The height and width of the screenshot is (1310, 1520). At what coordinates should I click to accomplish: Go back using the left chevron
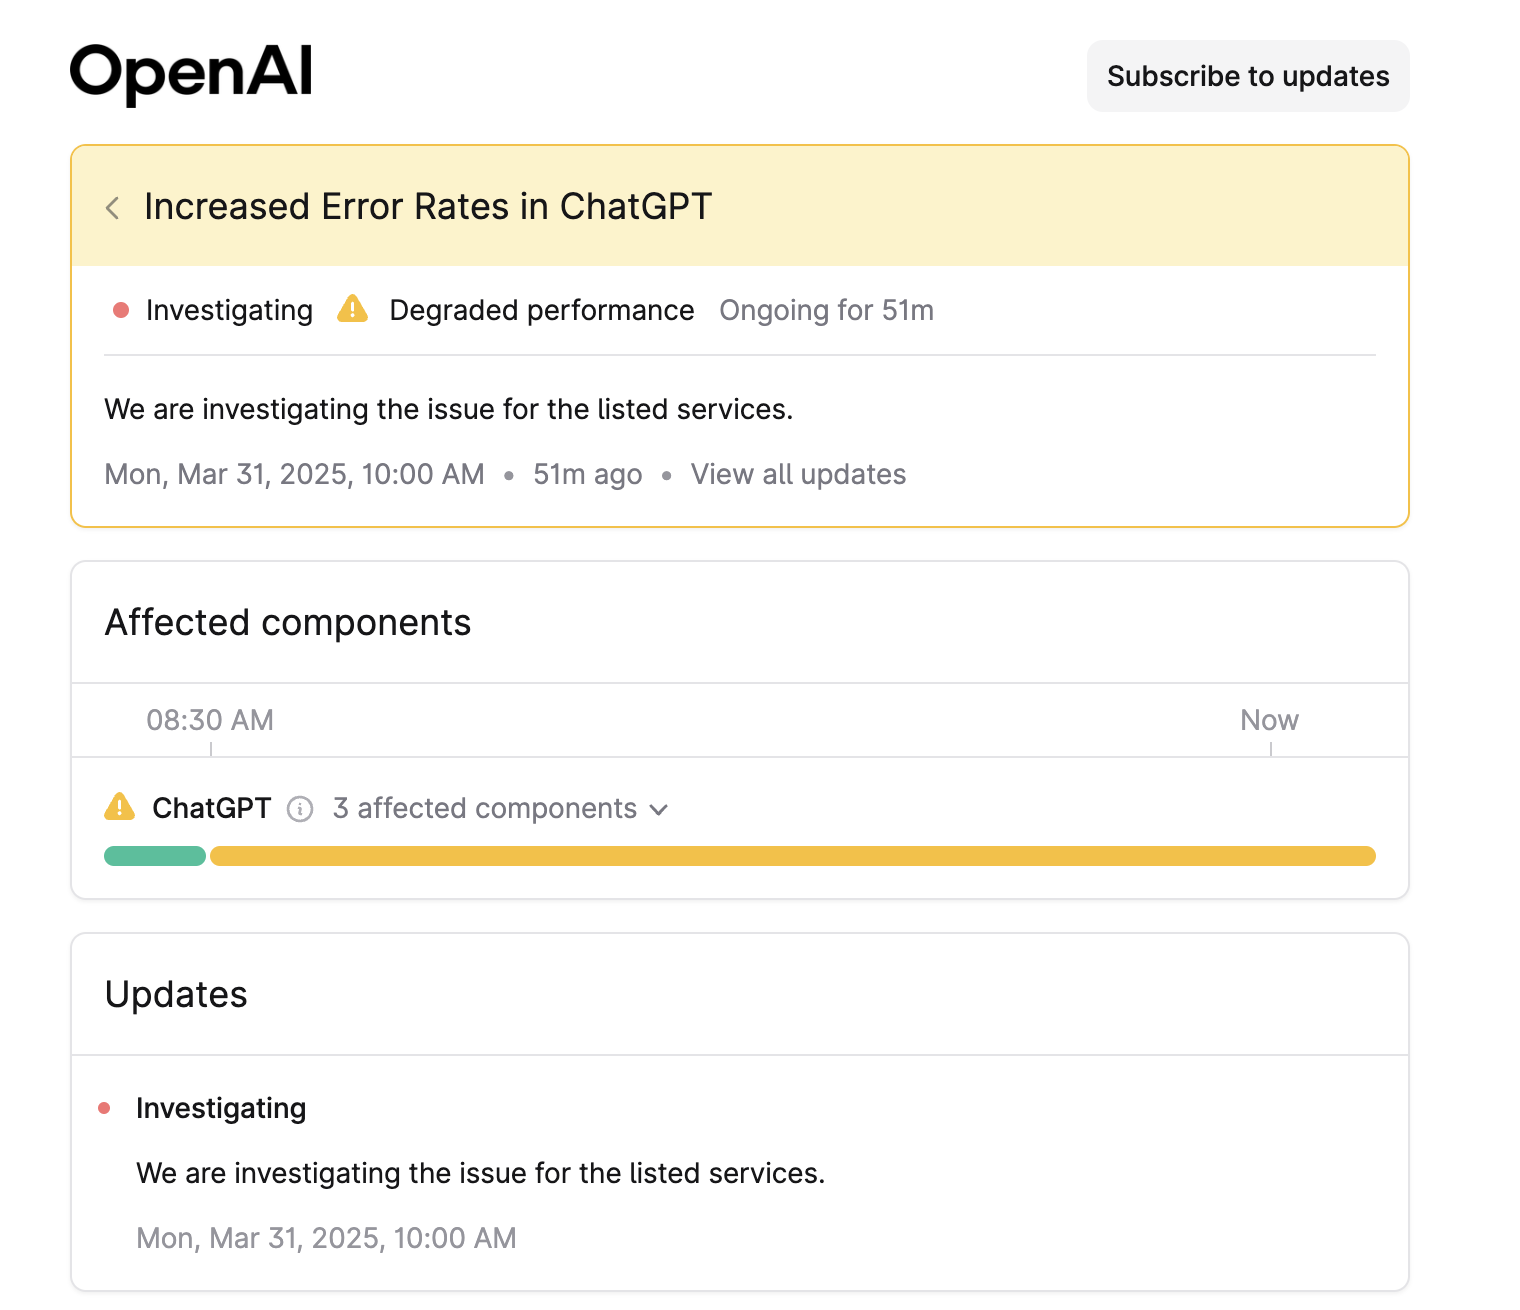tap(112, 208)
